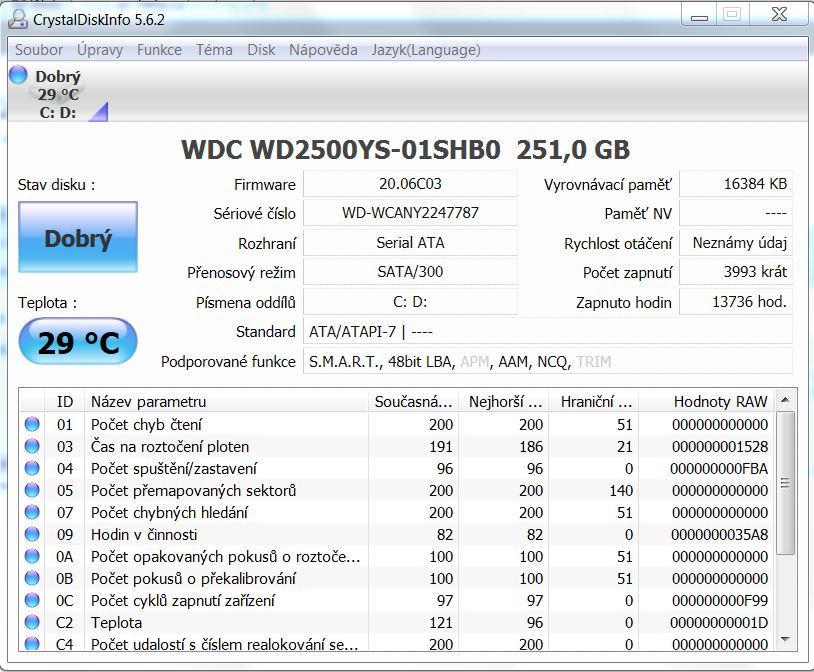Screen dimensions: 814x672
Task: Click RAW value 000000001528
Action: [x=720, y=447]
